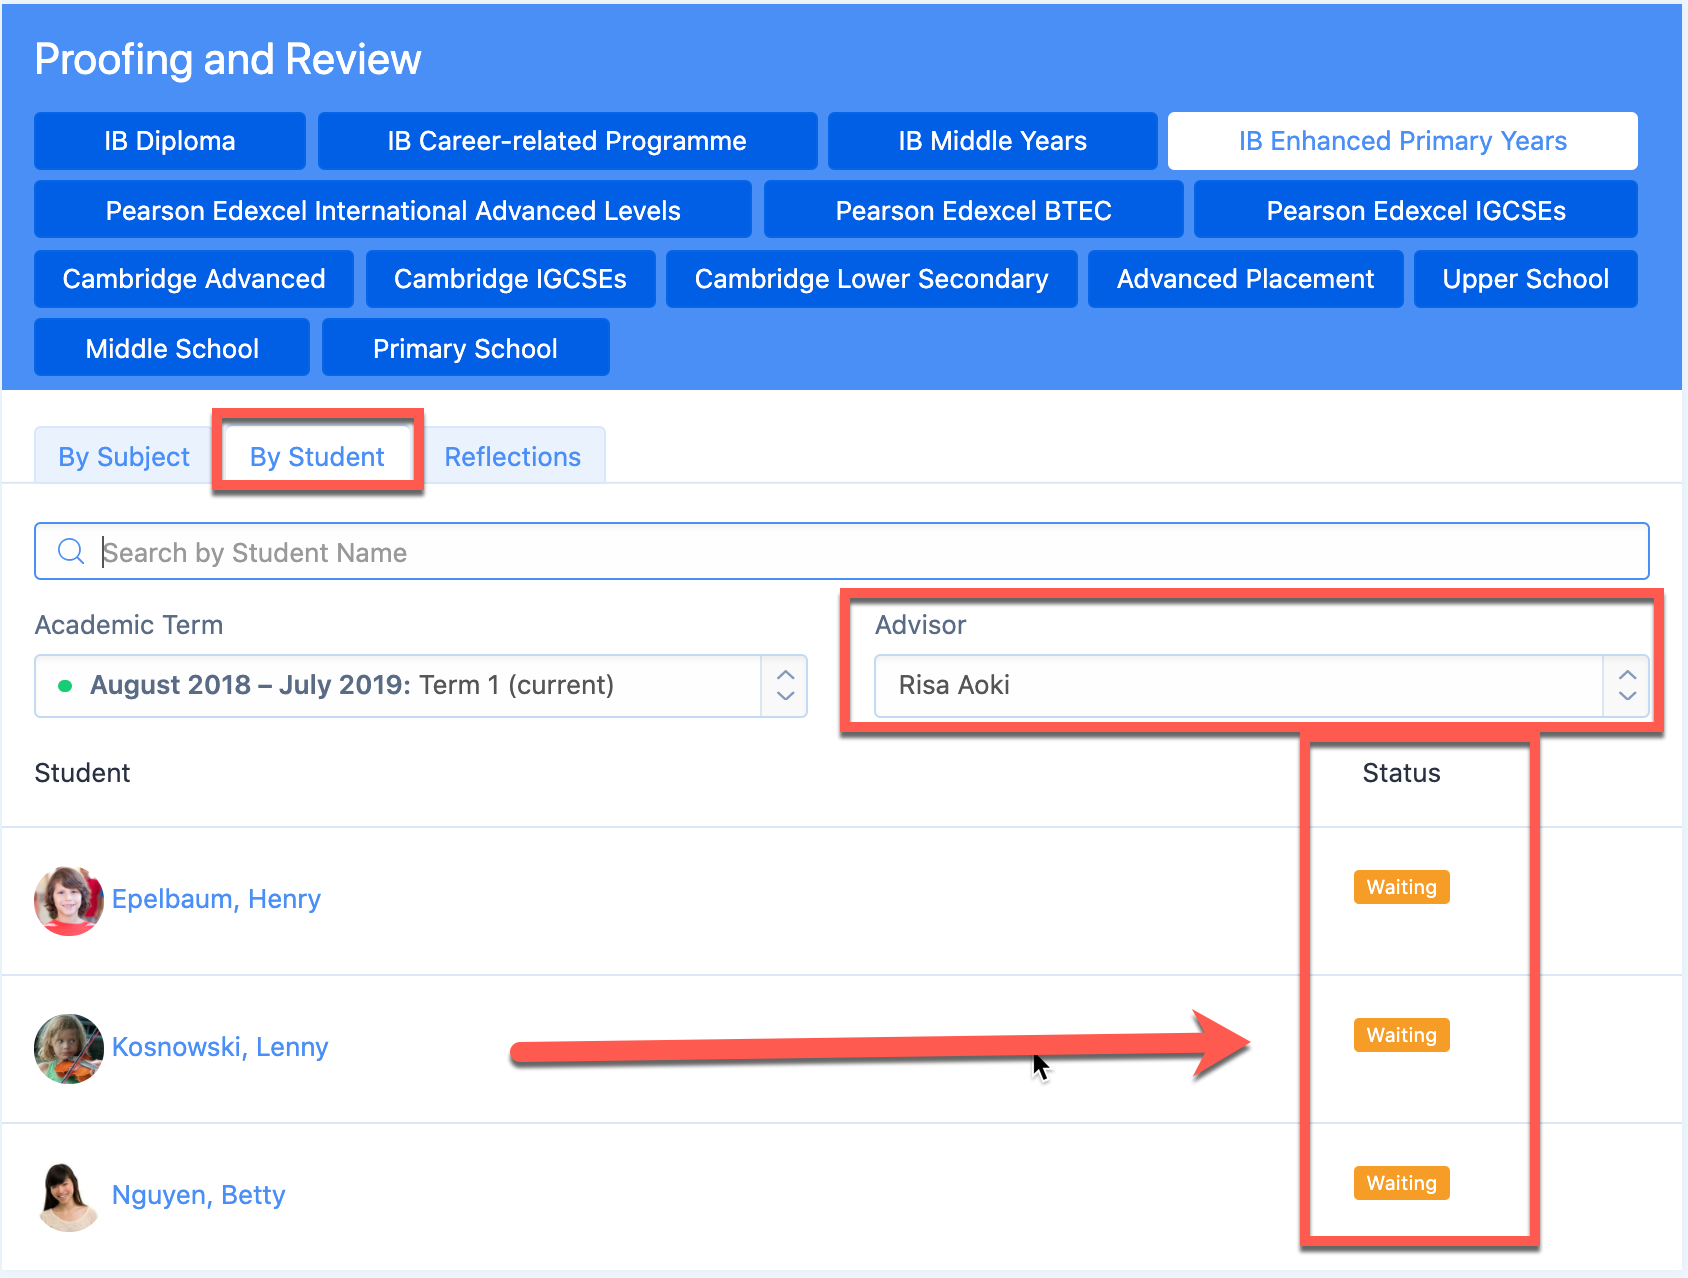Image resolution: width=1688 pixels, height=1278 pixels.
Task: Select Cambridge Advanced programme
Action: [x=194, y=279]
